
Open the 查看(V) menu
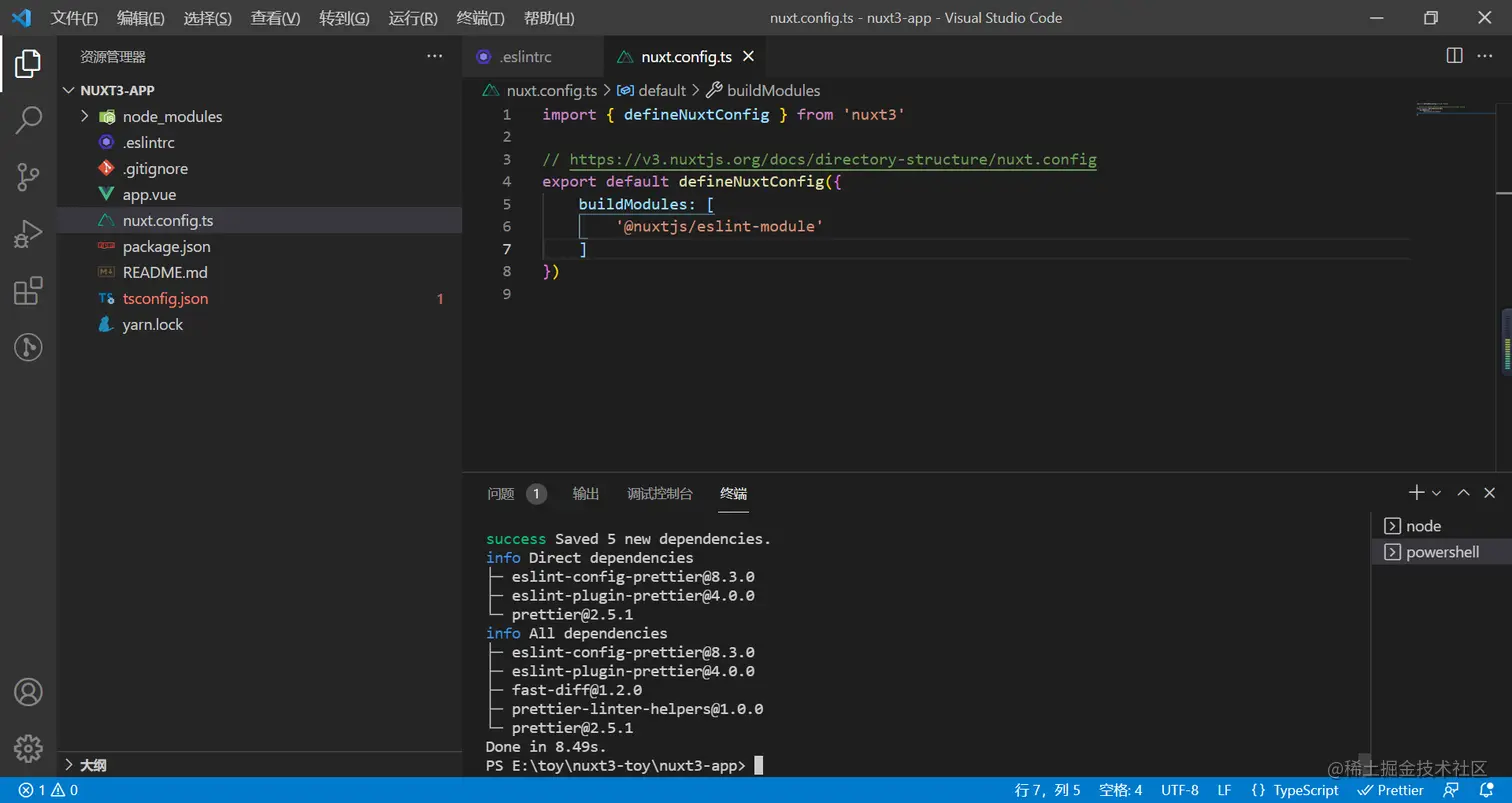click(276, 18)
